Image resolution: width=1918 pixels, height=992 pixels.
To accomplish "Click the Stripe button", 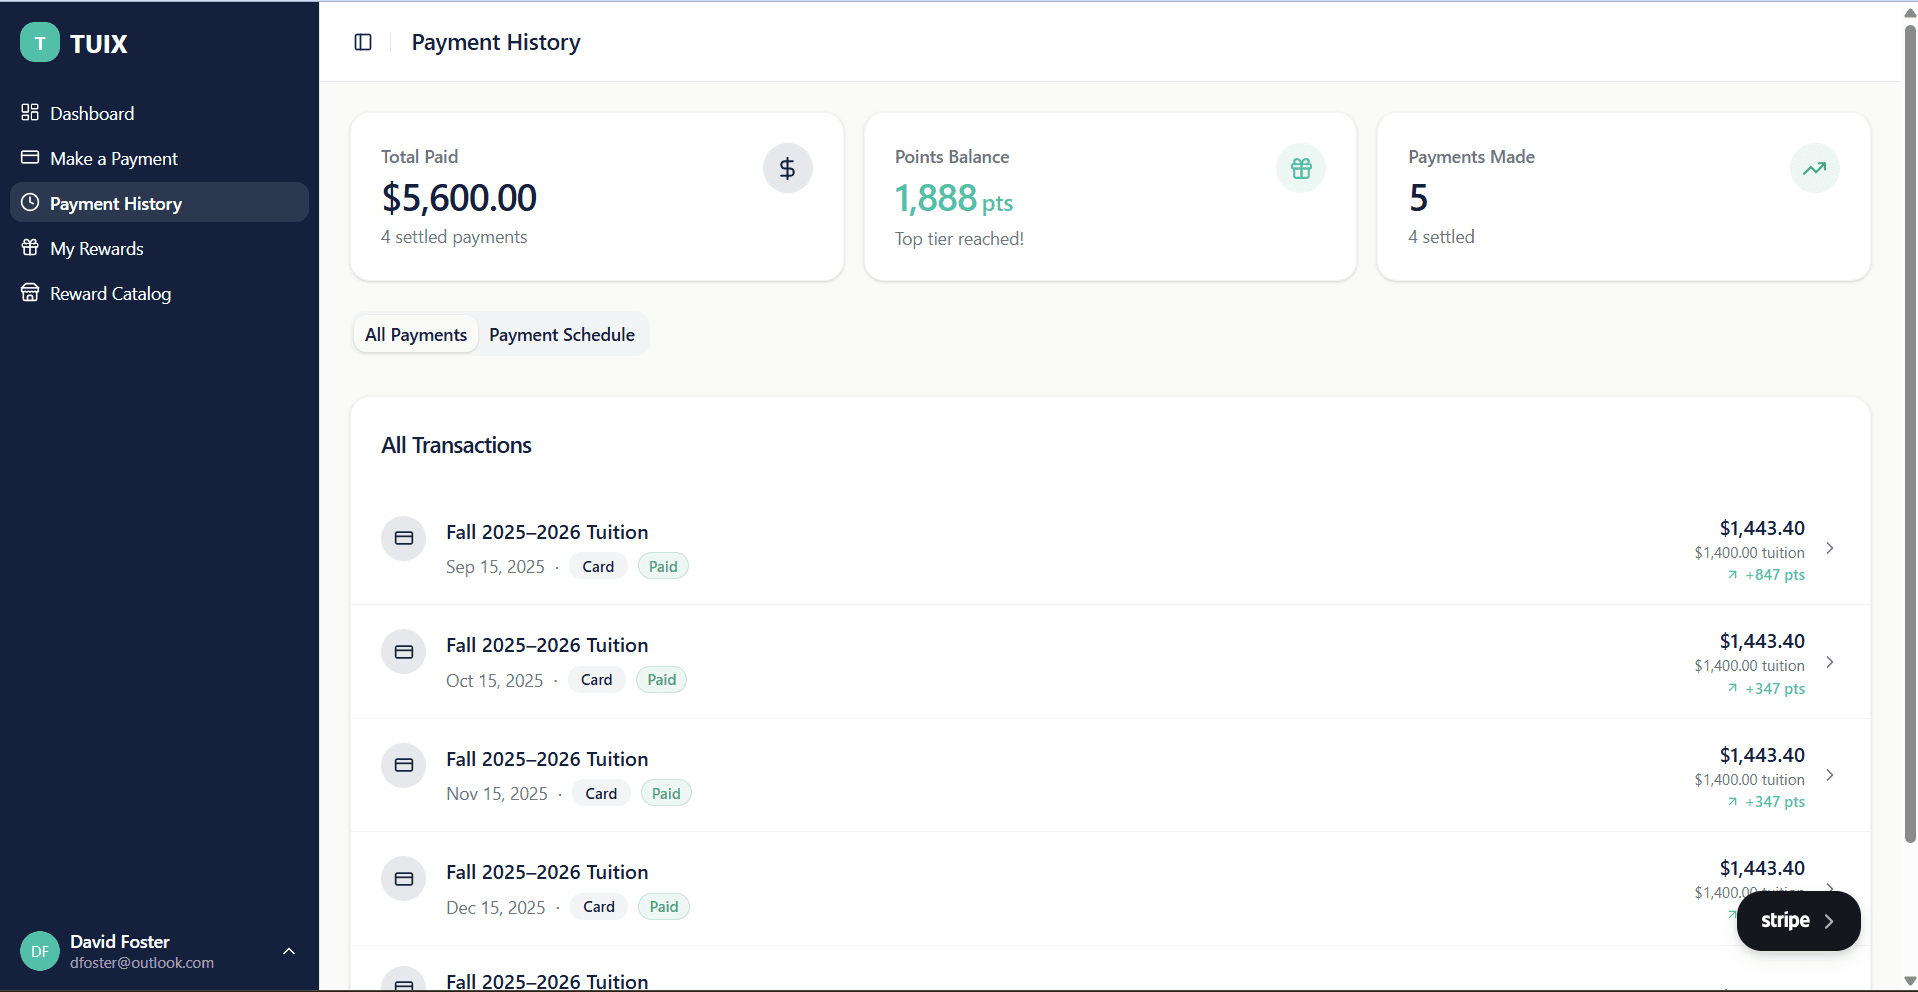I will [x=1797, y=920].
